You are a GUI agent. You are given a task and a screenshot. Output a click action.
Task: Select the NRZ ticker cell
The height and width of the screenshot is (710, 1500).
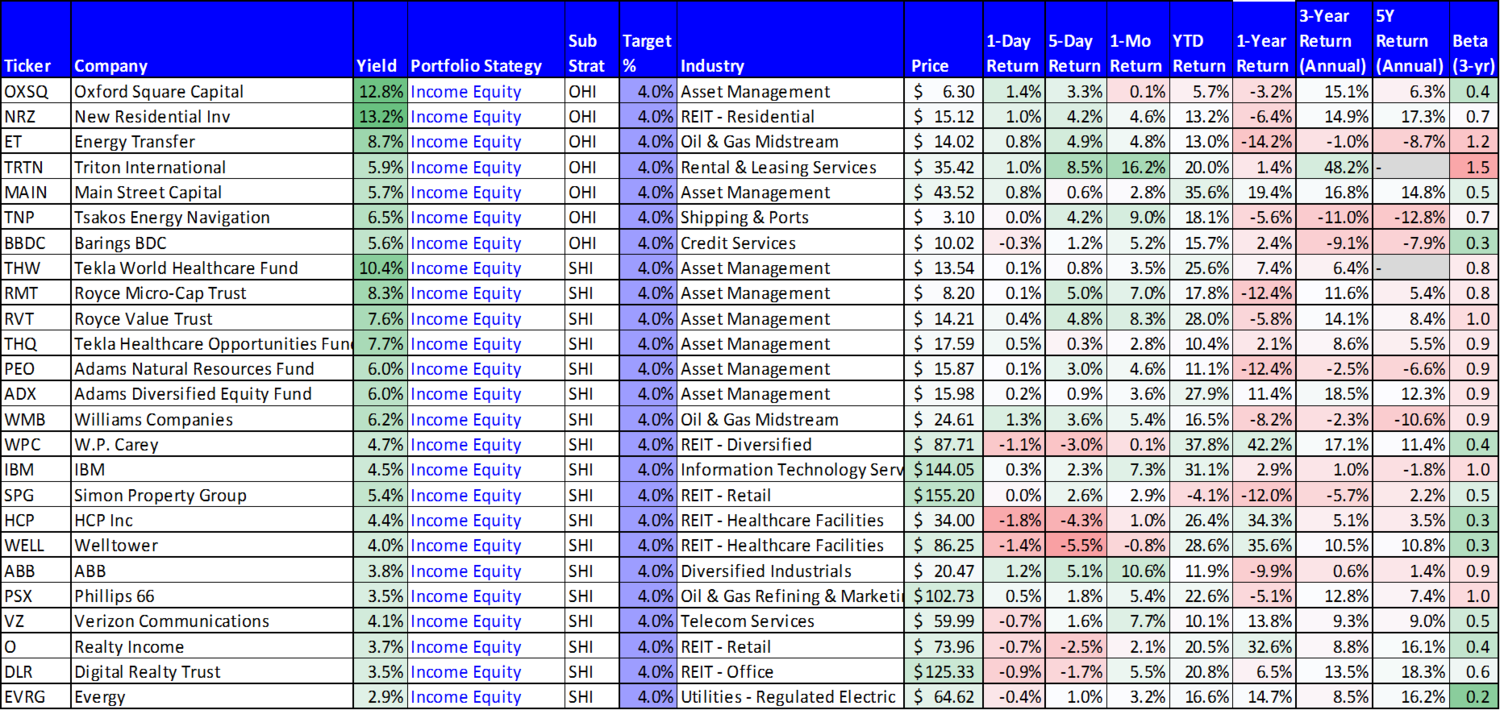tap(36, 117)
